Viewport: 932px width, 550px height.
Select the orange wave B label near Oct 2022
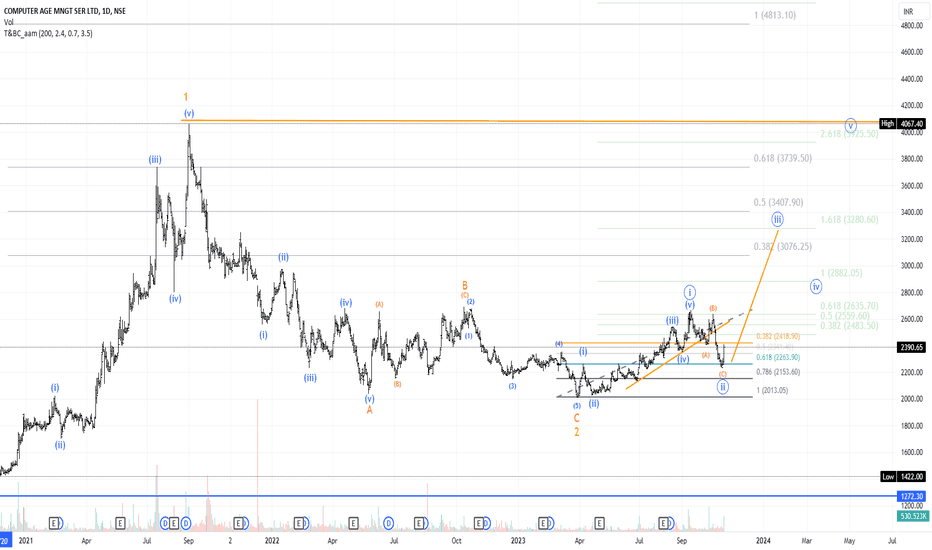465,285
